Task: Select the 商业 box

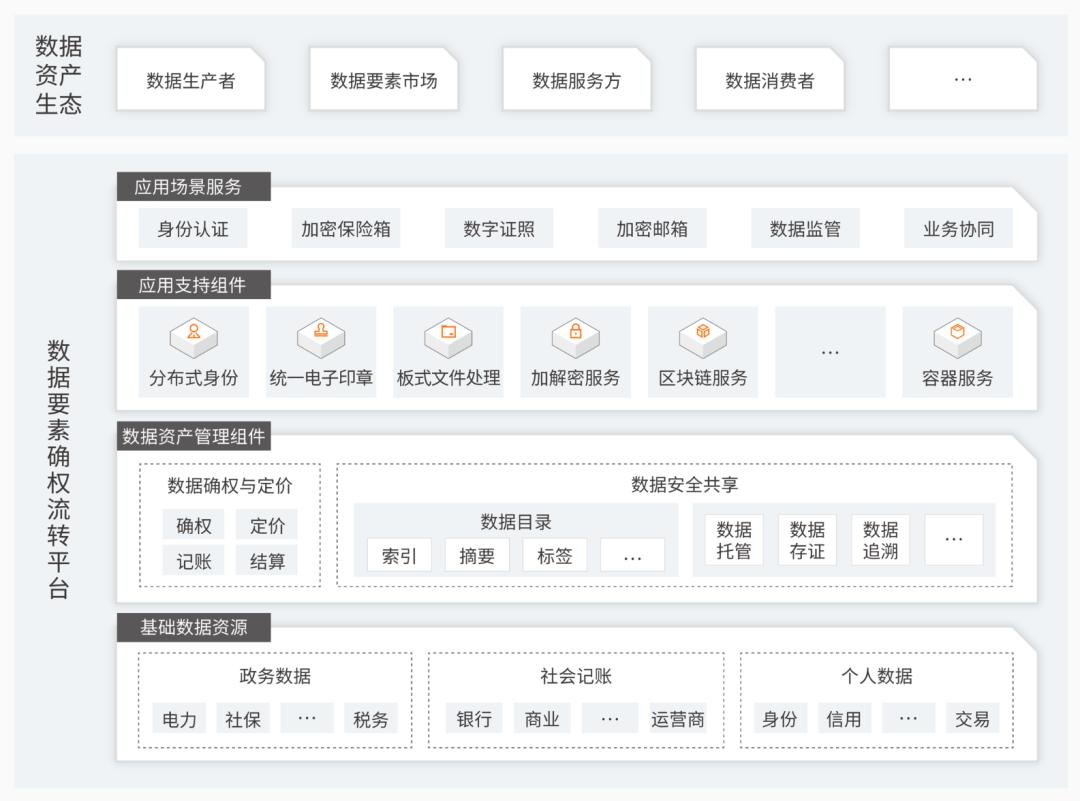Action: [x=542, y=719]
